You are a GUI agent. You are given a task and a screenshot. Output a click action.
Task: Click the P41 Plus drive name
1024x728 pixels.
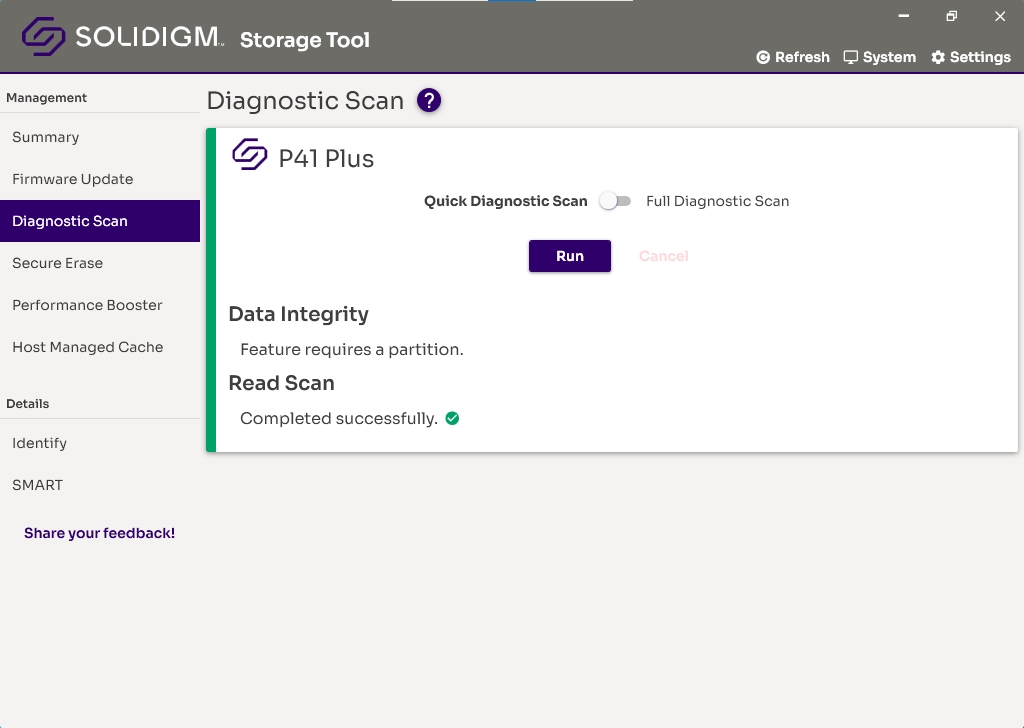[x=326, y=159]
